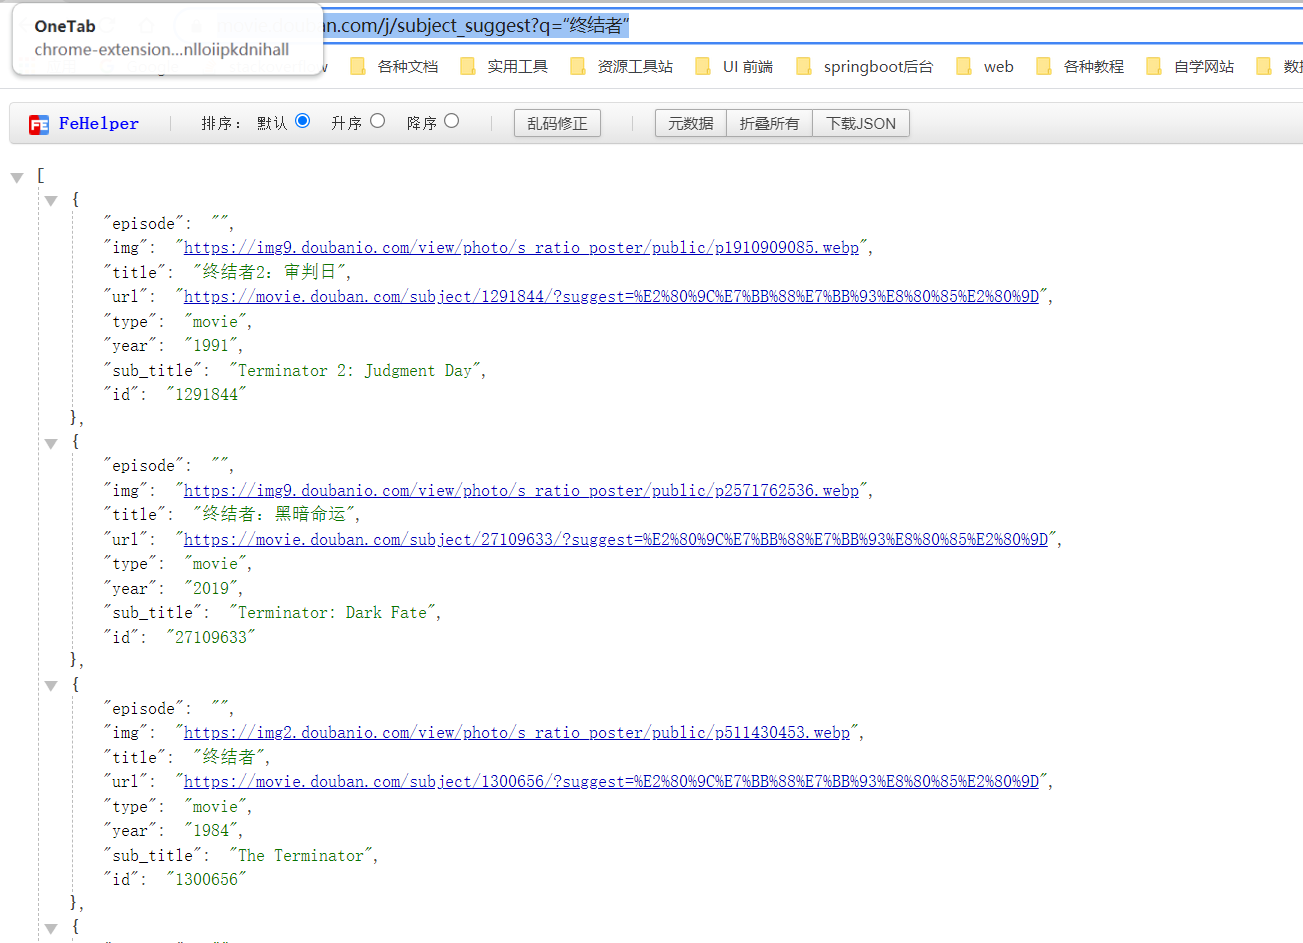Open the web bookmark folder

(985, 67)
